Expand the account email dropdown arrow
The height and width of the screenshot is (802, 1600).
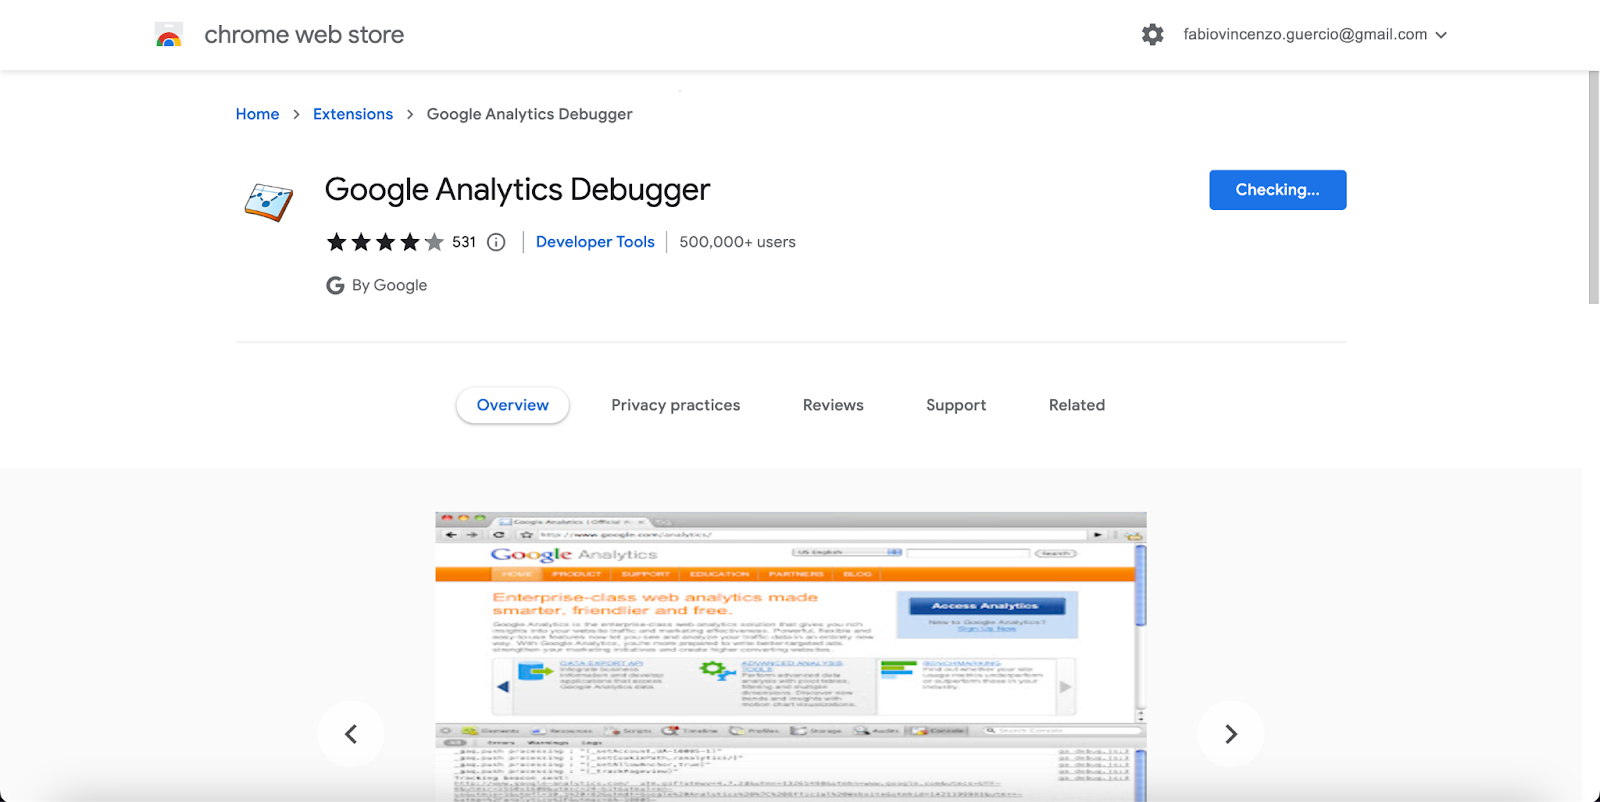click(x=1441, y=35)
